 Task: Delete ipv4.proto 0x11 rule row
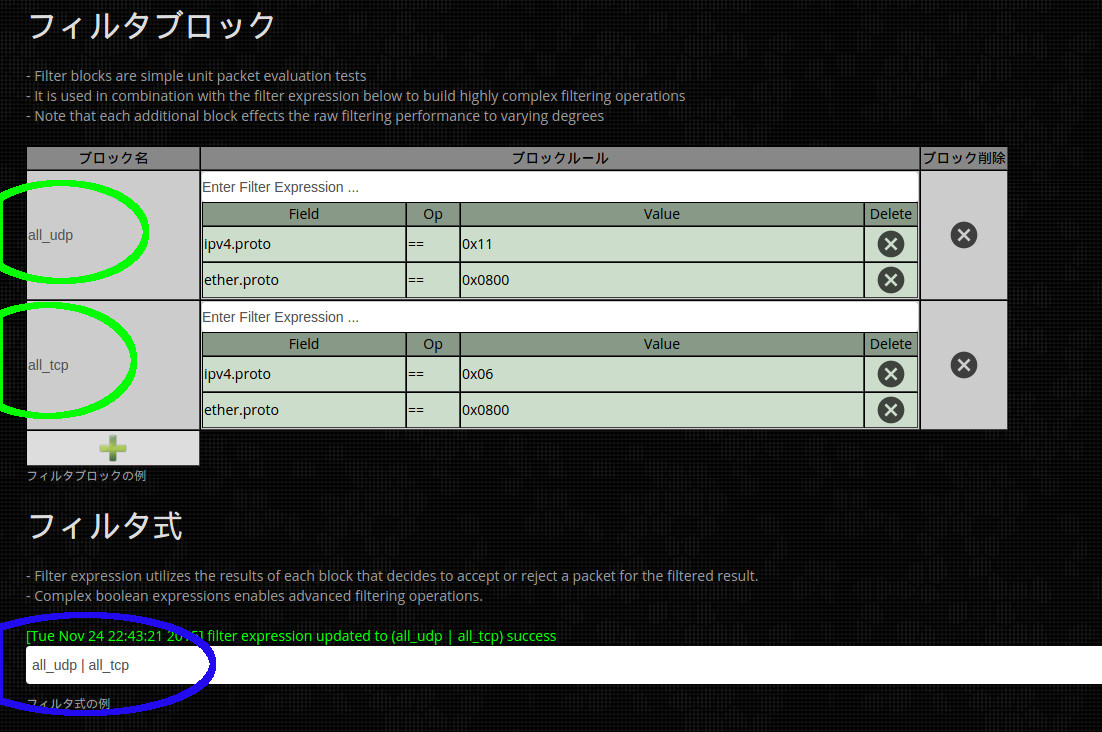(890, 244)
